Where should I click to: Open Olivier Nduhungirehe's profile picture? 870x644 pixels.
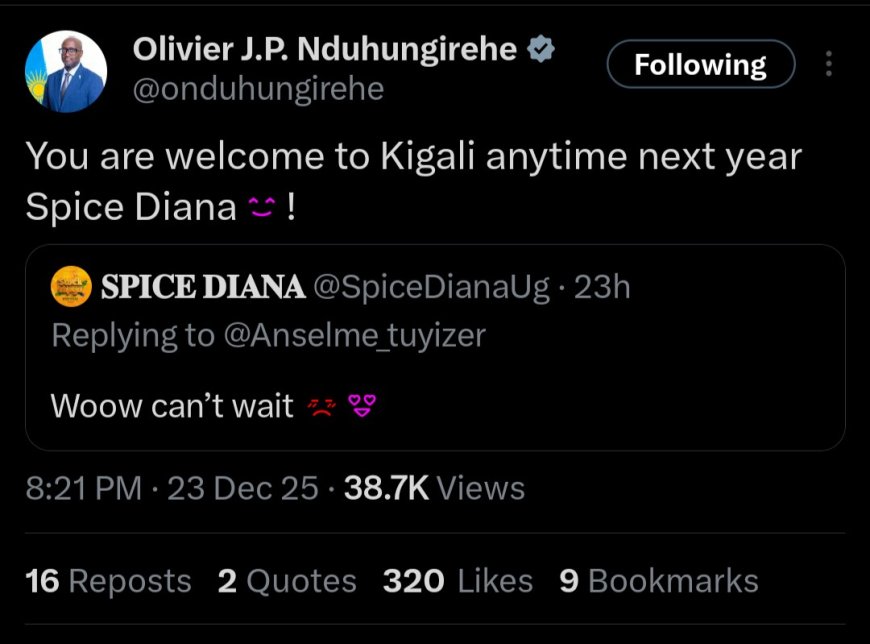pos(66,71)
